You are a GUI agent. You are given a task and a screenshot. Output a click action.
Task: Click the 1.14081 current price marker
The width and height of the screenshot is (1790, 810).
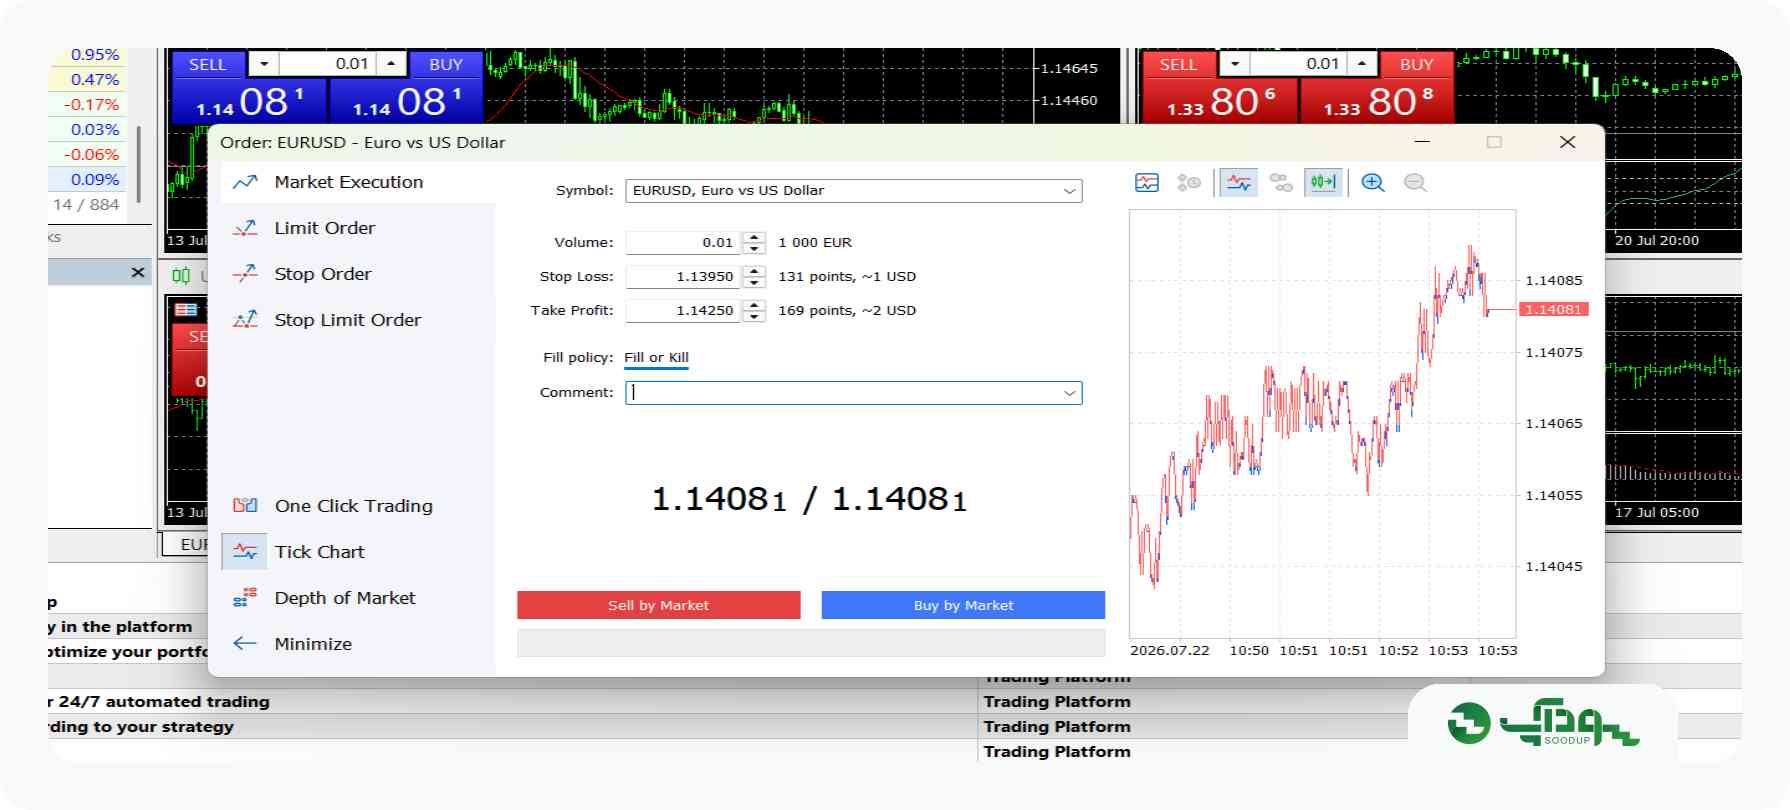1553,310
